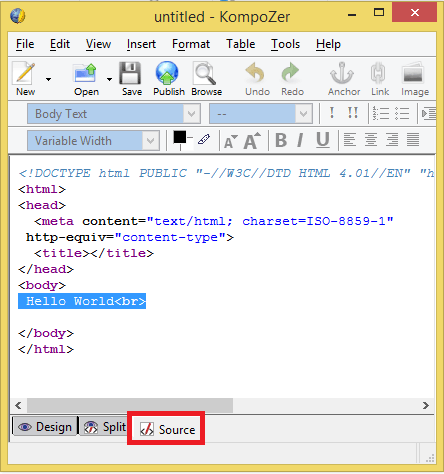Viewport: 444px width, 474px height.
Task: Click the Open file button
Action: click(86, 79)
